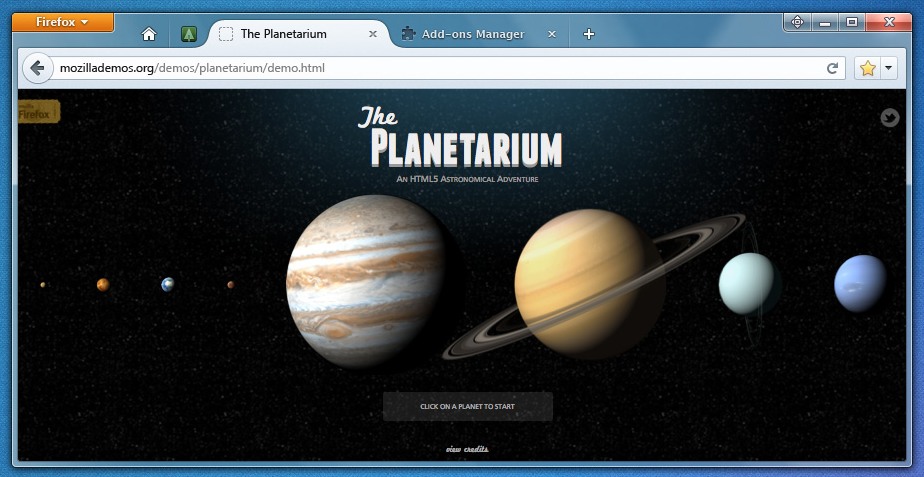Switch to the Add-ons Manager tab
This screenshot has width=924, height=477.
tap(472, 34)
